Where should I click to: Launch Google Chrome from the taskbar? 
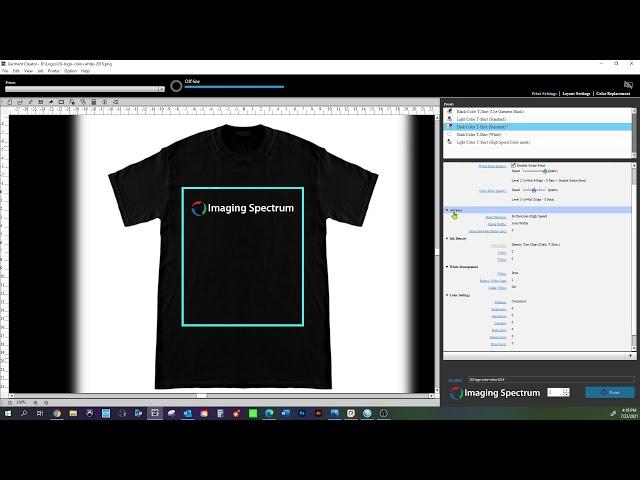(x=57, y=413)
